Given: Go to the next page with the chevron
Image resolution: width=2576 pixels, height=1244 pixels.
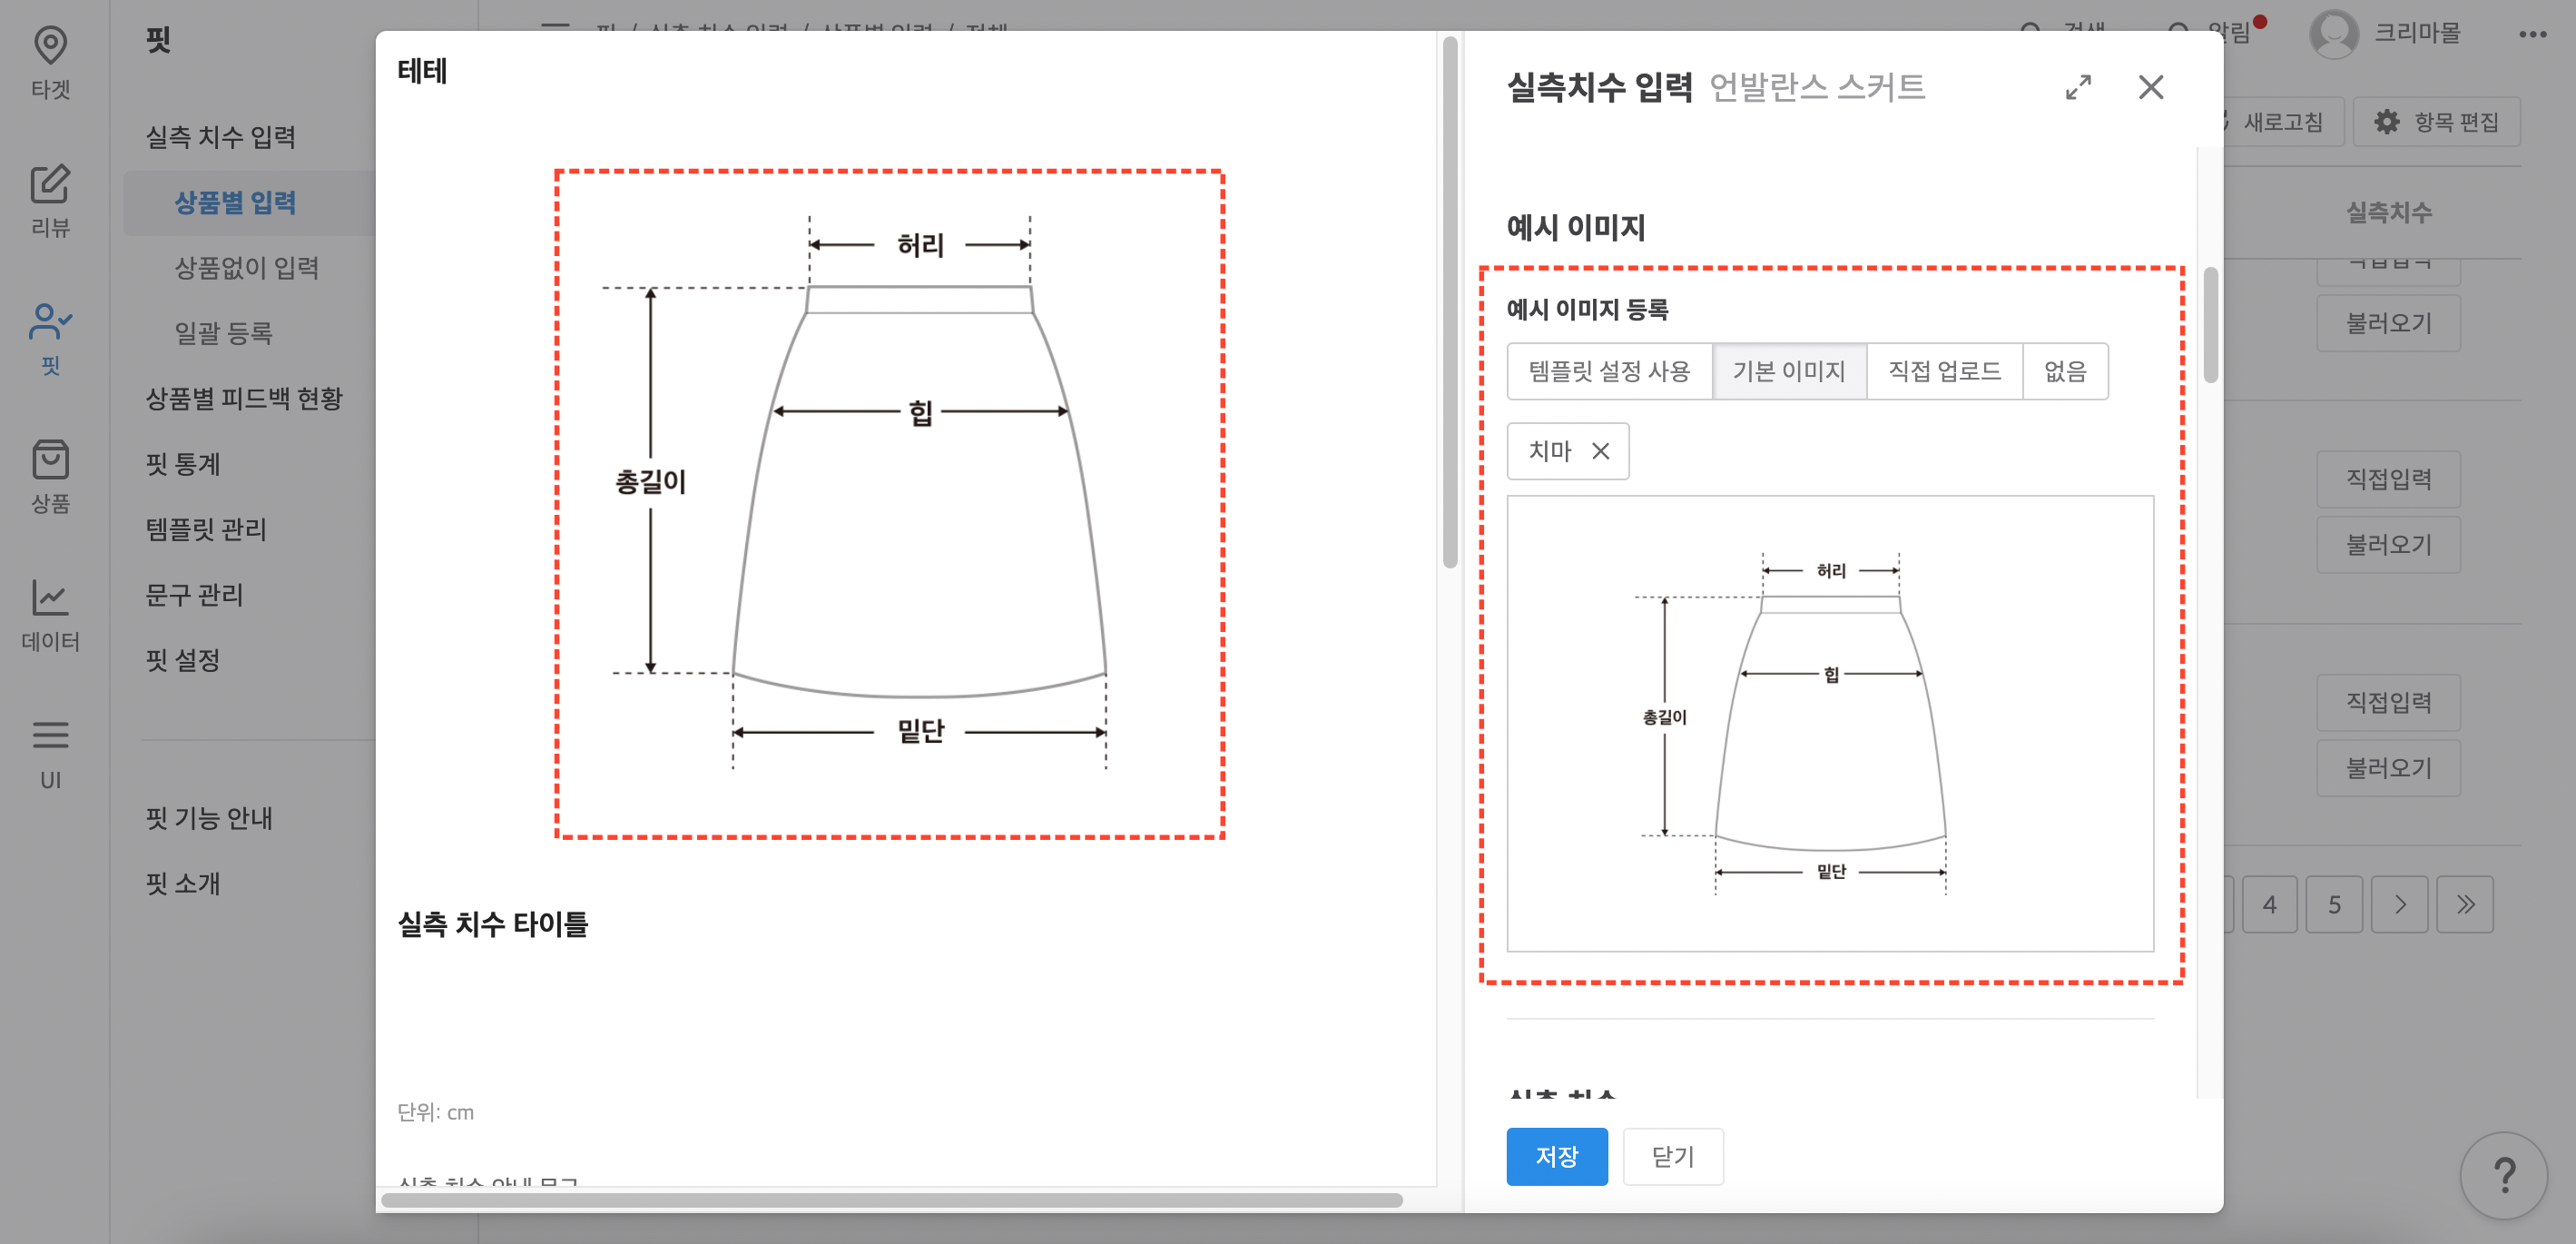Looking at the screenshot, I should pos(2400,904).
